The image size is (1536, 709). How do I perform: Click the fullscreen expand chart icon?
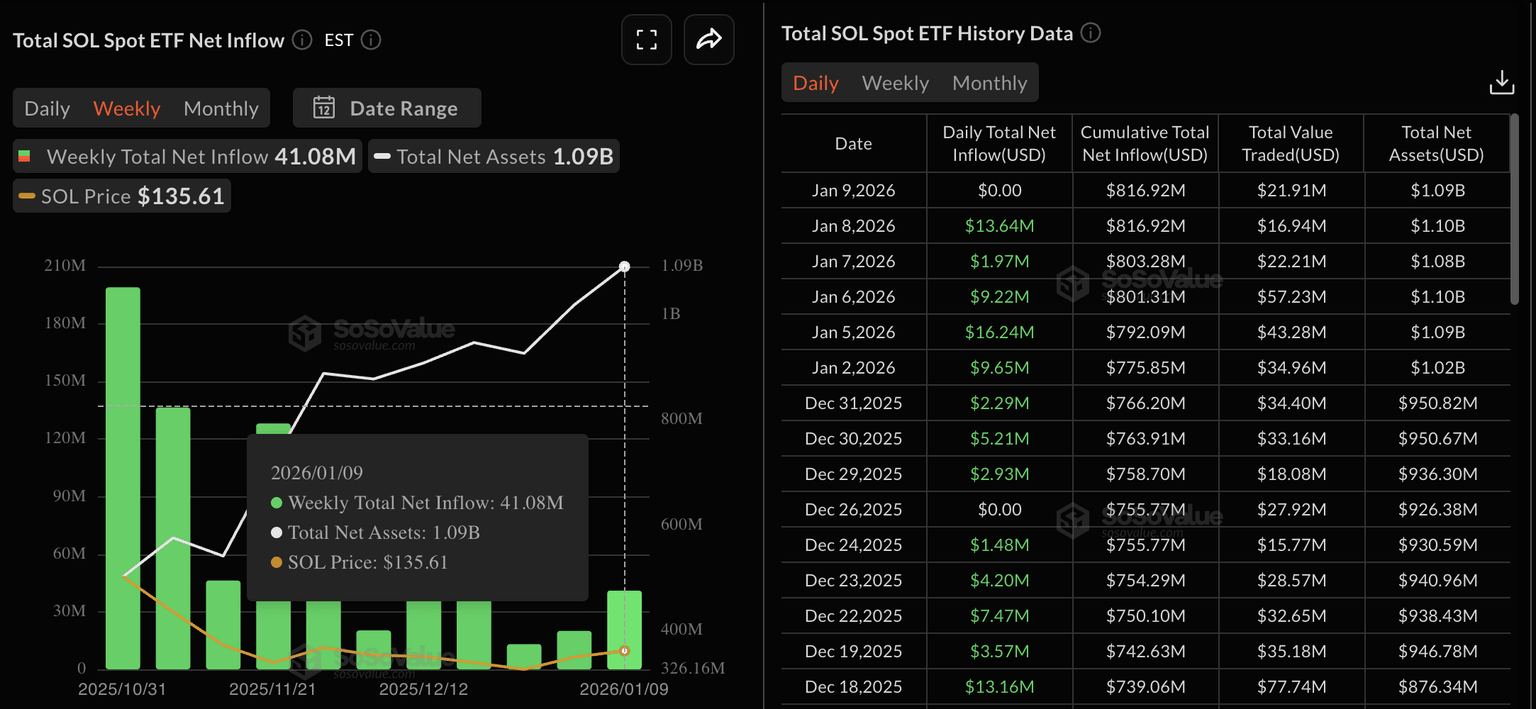(646, 40)
